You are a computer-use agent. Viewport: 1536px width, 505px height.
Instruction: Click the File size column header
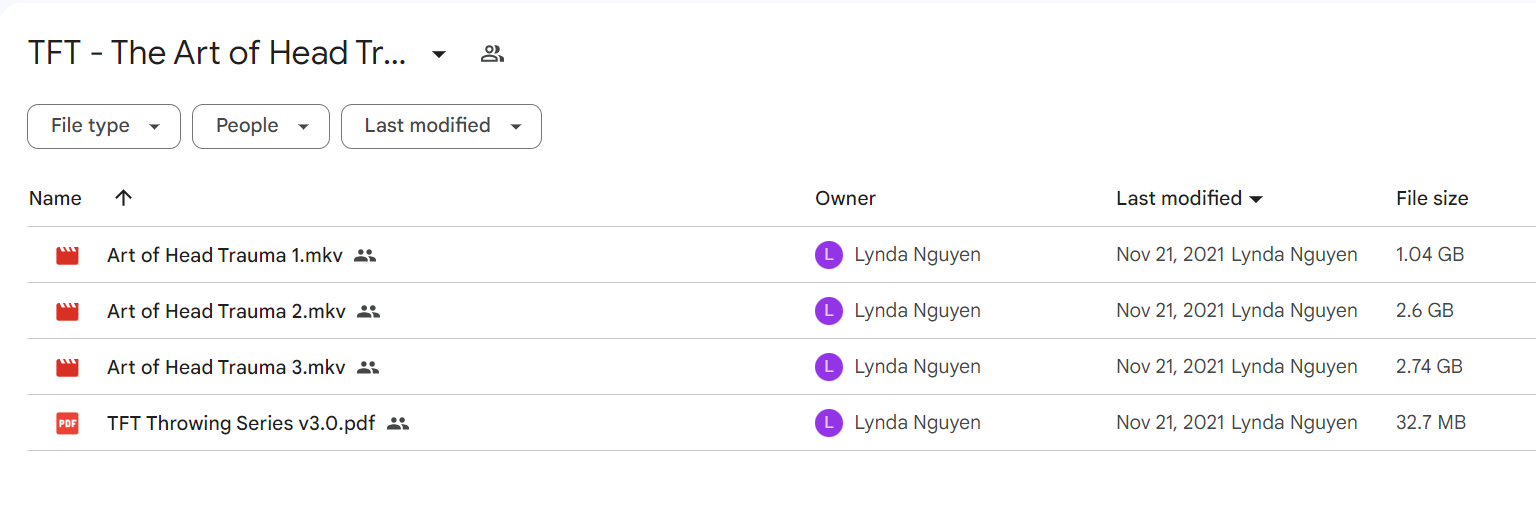(1432, 198)
